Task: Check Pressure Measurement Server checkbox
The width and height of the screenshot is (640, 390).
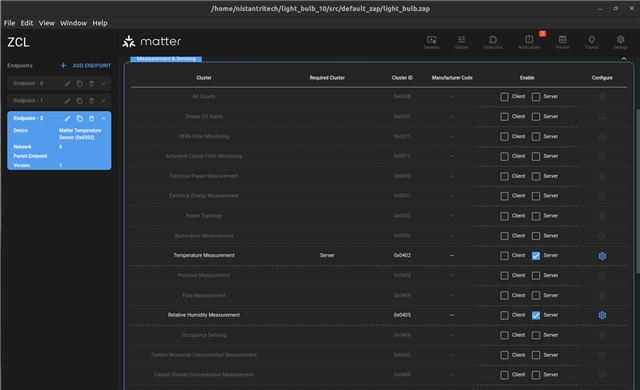Action: [x=536, y=276]
